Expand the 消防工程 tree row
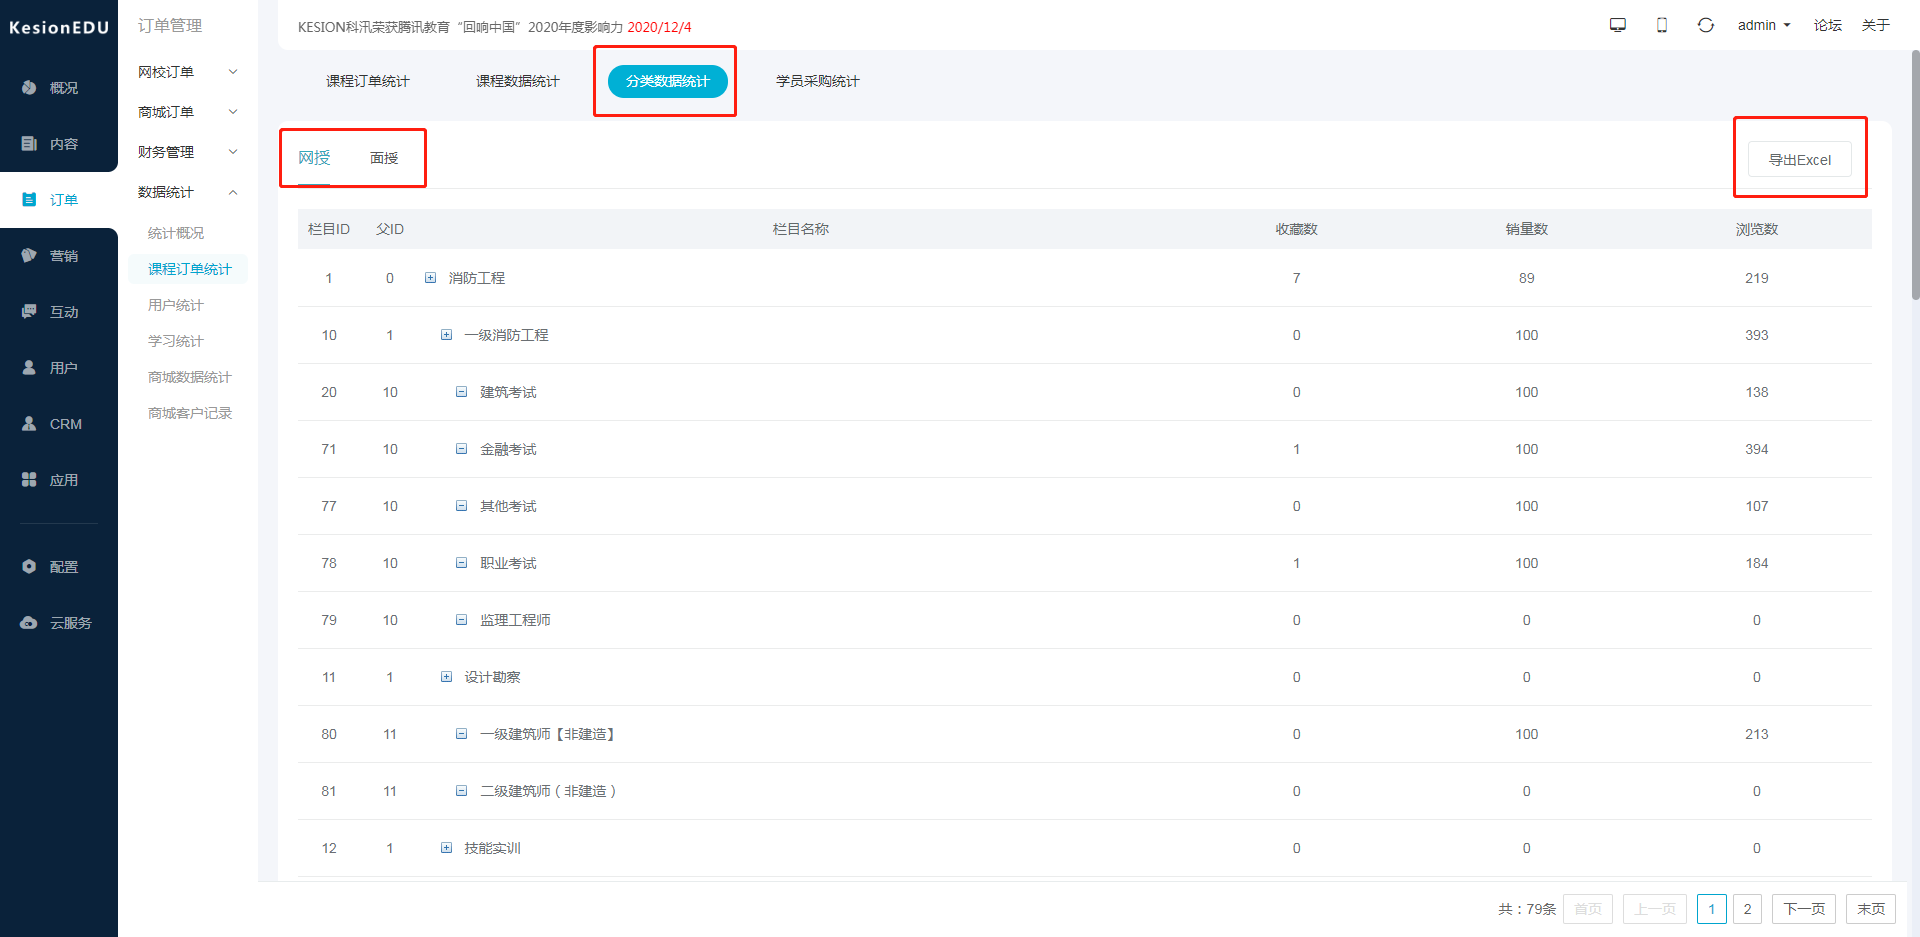The image size is (1920, 937). tap(430, 278)
